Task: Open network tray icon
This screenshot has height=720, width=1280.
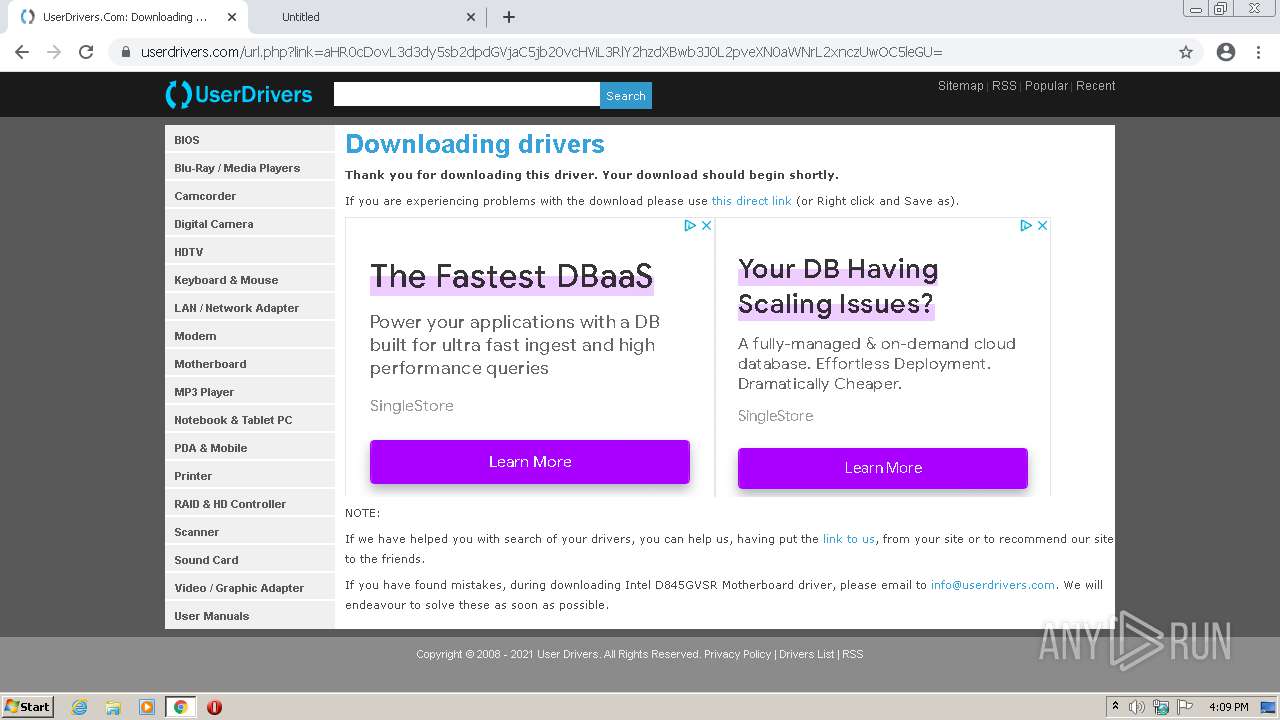Action: [1161, 707]
